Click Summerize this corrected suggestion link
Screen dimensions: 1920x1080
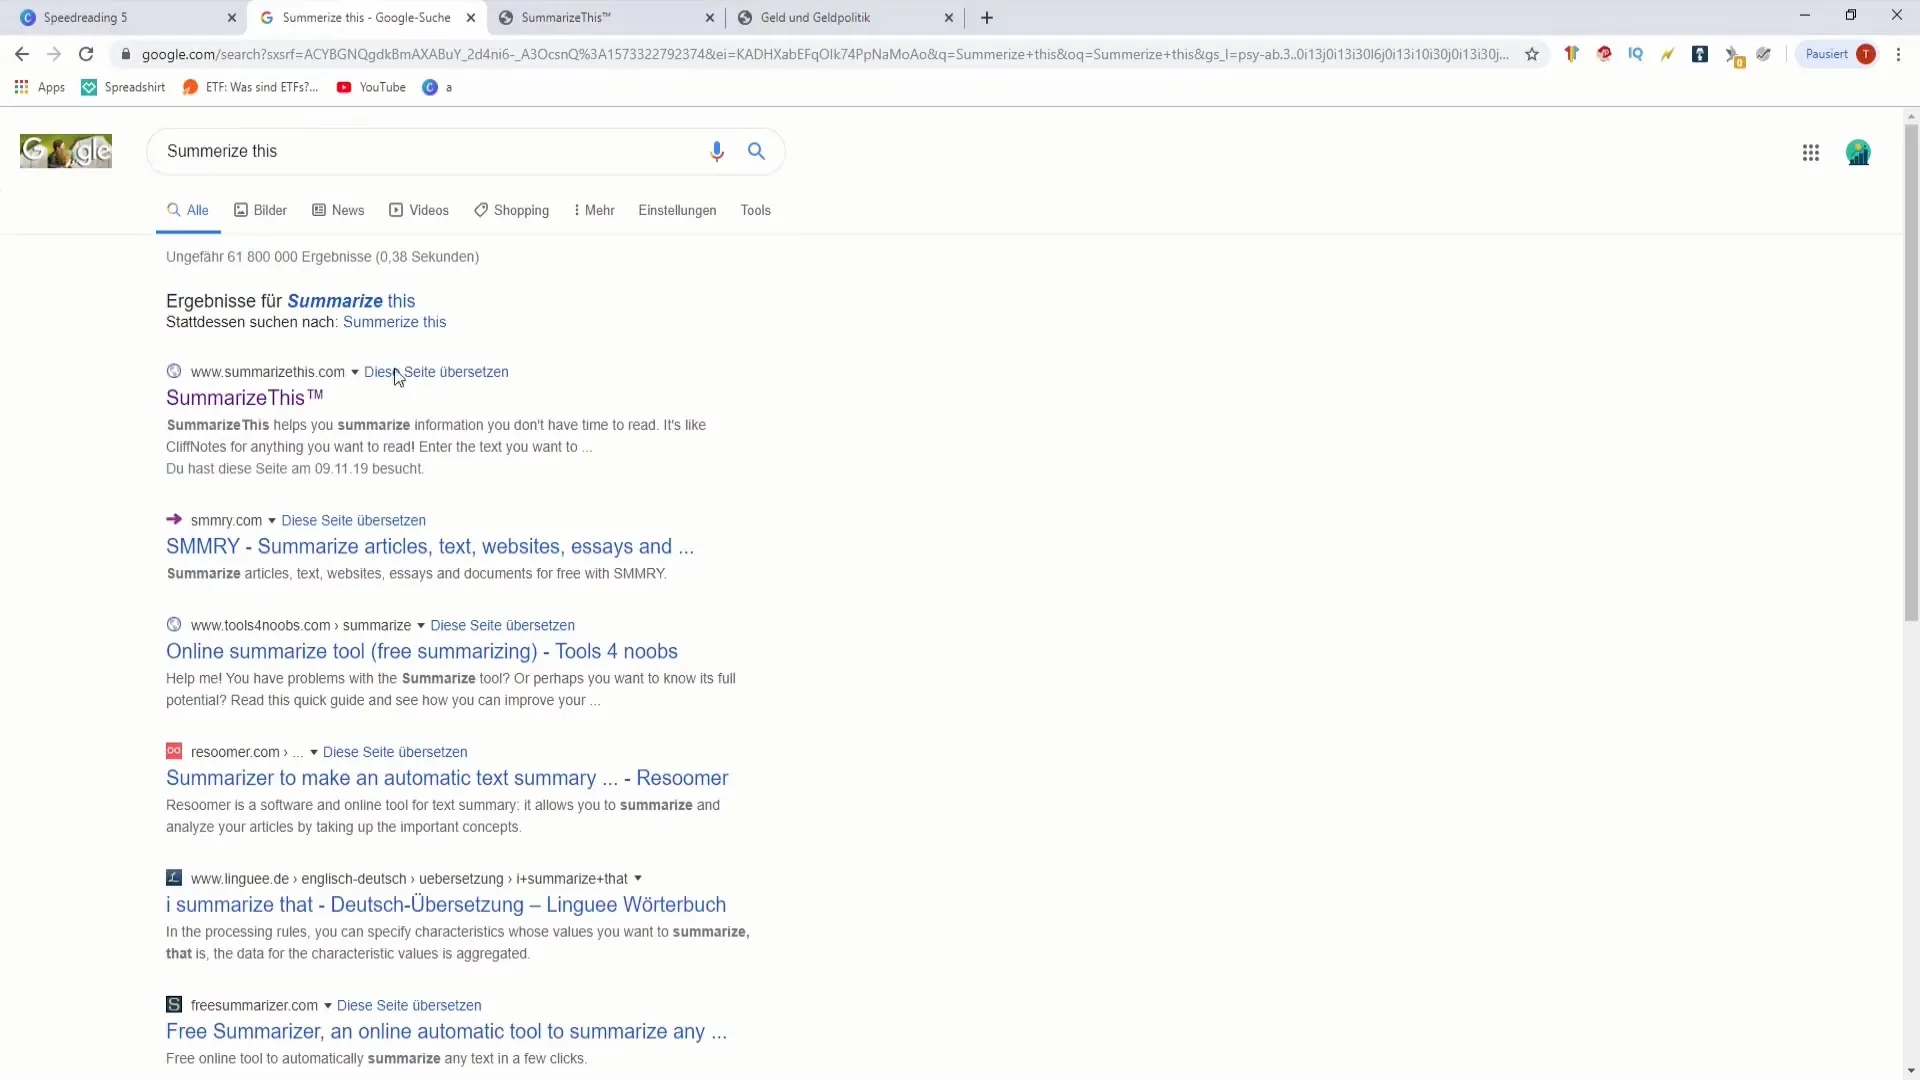396,322
